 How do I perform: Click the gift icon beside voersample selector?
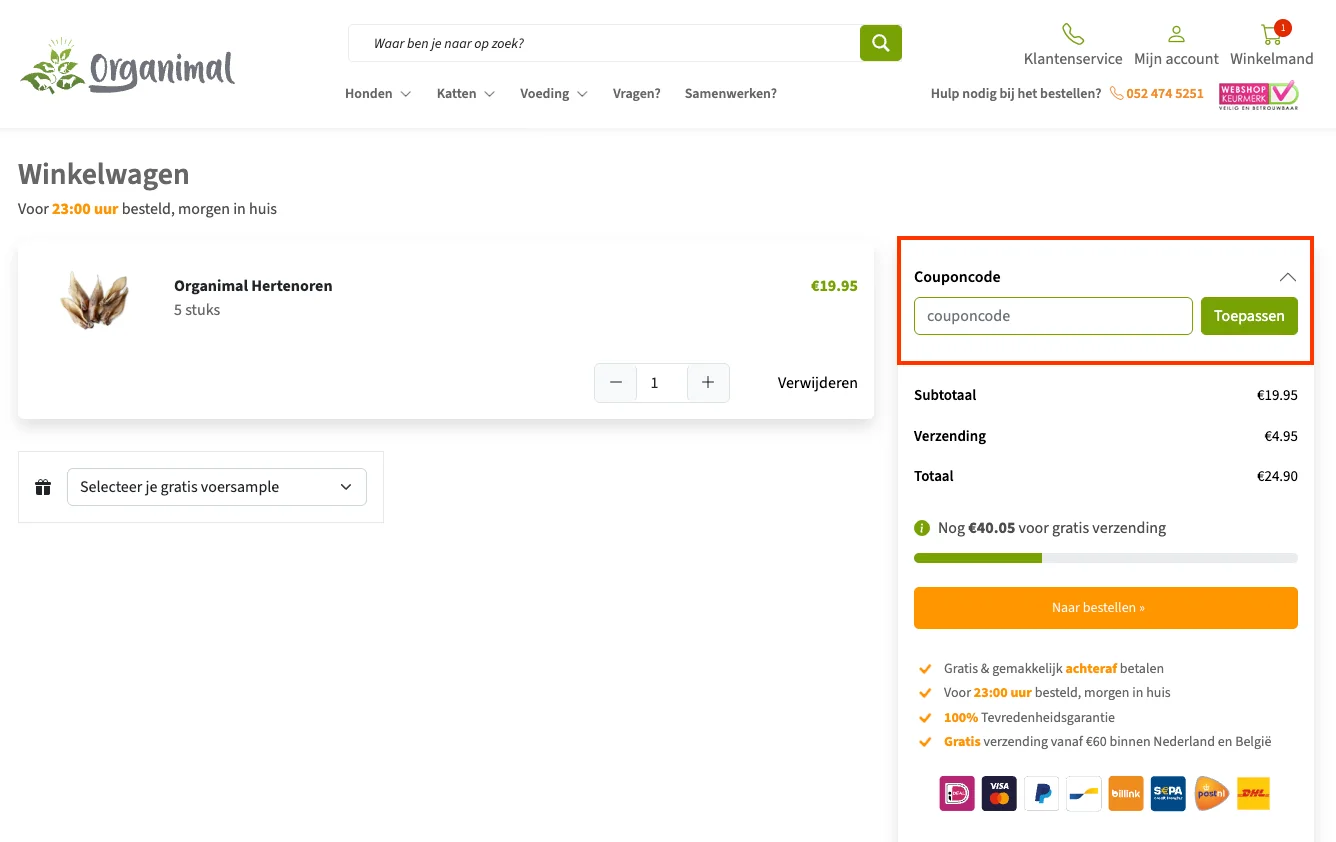click(x=43, y=487)
